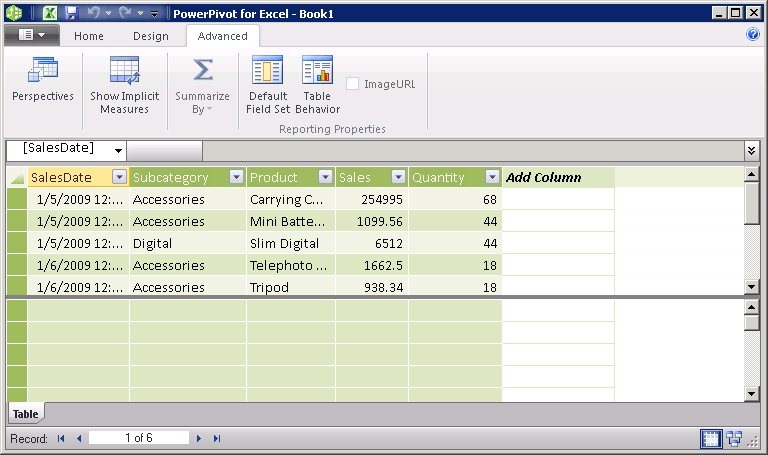Open the Perspectives dialog
Viewport: 768px width, 455px height.
pos(43,80)
